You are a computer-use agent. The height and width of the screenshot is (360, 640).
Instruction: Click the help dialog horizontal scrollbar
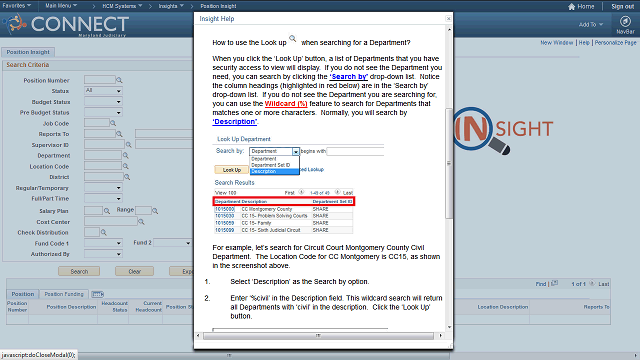coord(318,336)
